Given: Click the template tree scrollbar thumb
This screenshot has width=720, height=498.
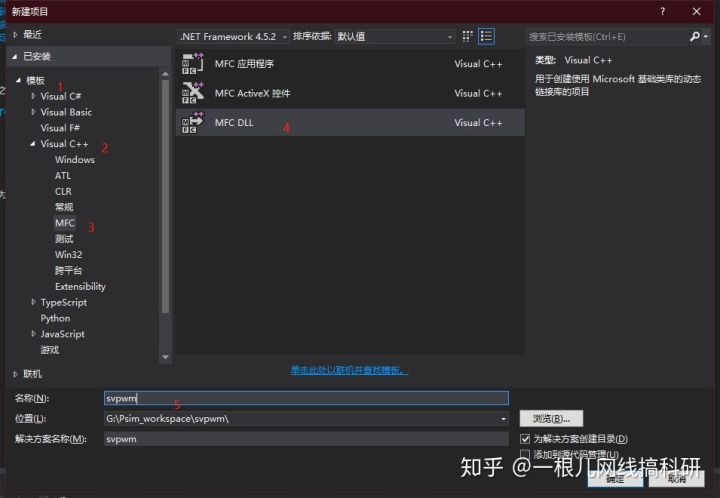Looking at the screenshot, I should (x=165, y=196).
